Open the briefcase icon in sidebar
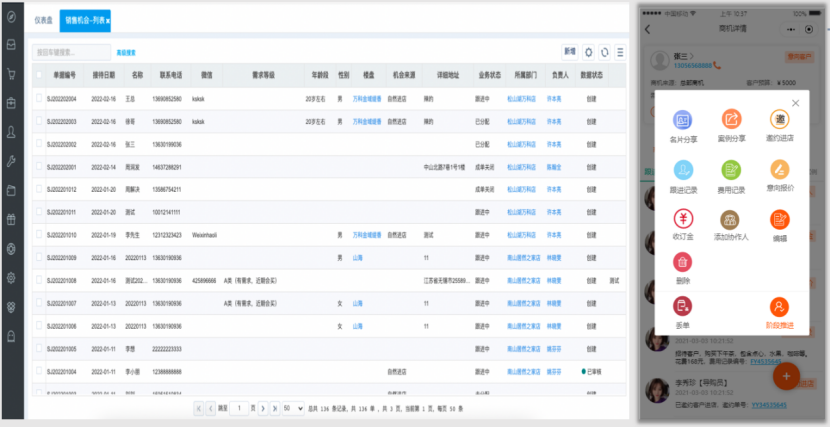 pyautogui.click(x=11, y=103)
